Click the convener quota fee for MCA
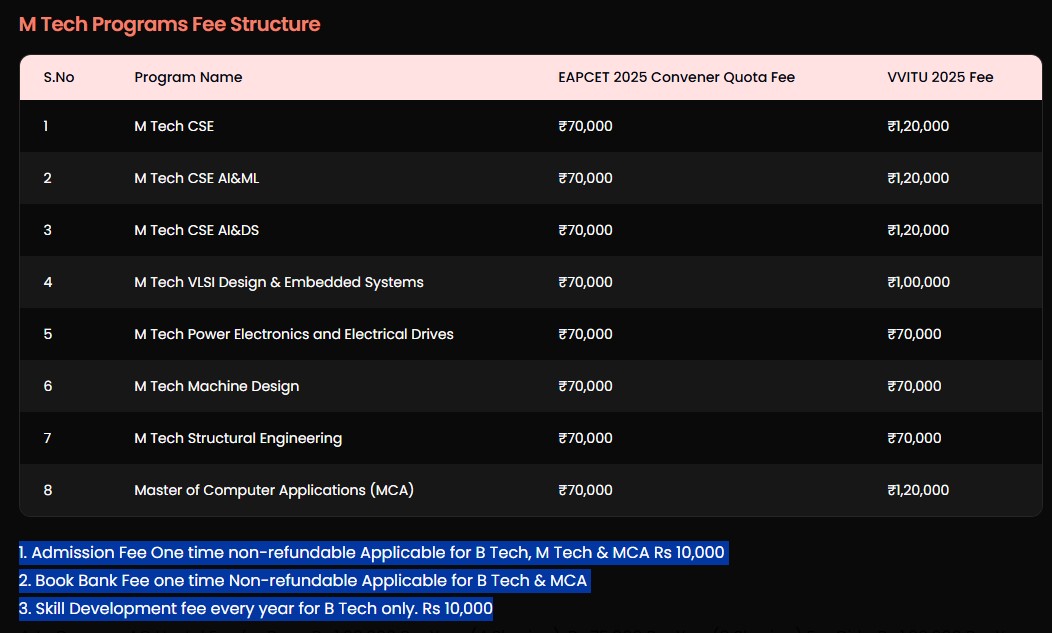The height and width of the screenshot is (633, 1052). point(585,490)
